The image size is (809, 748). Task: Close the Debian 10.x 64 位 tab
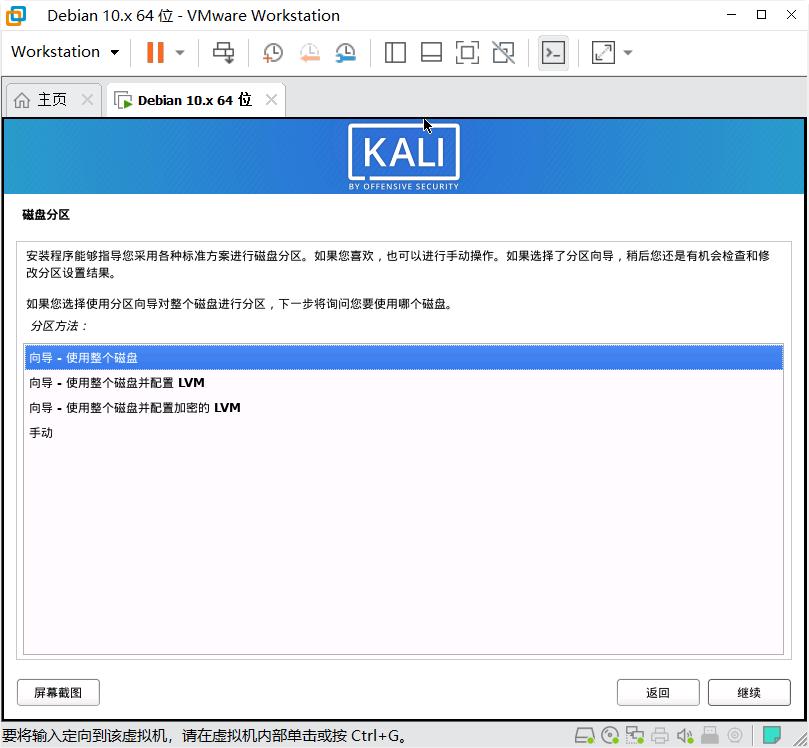pos(271,100)
